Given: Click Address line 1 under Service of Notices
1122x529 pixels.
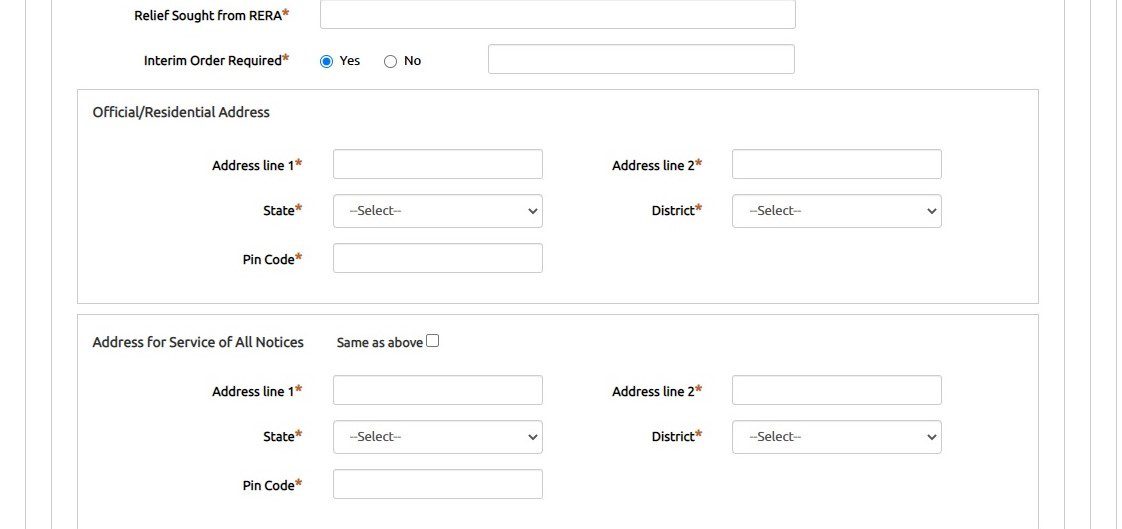Looking at the screenshot, I should click(437, 390).
